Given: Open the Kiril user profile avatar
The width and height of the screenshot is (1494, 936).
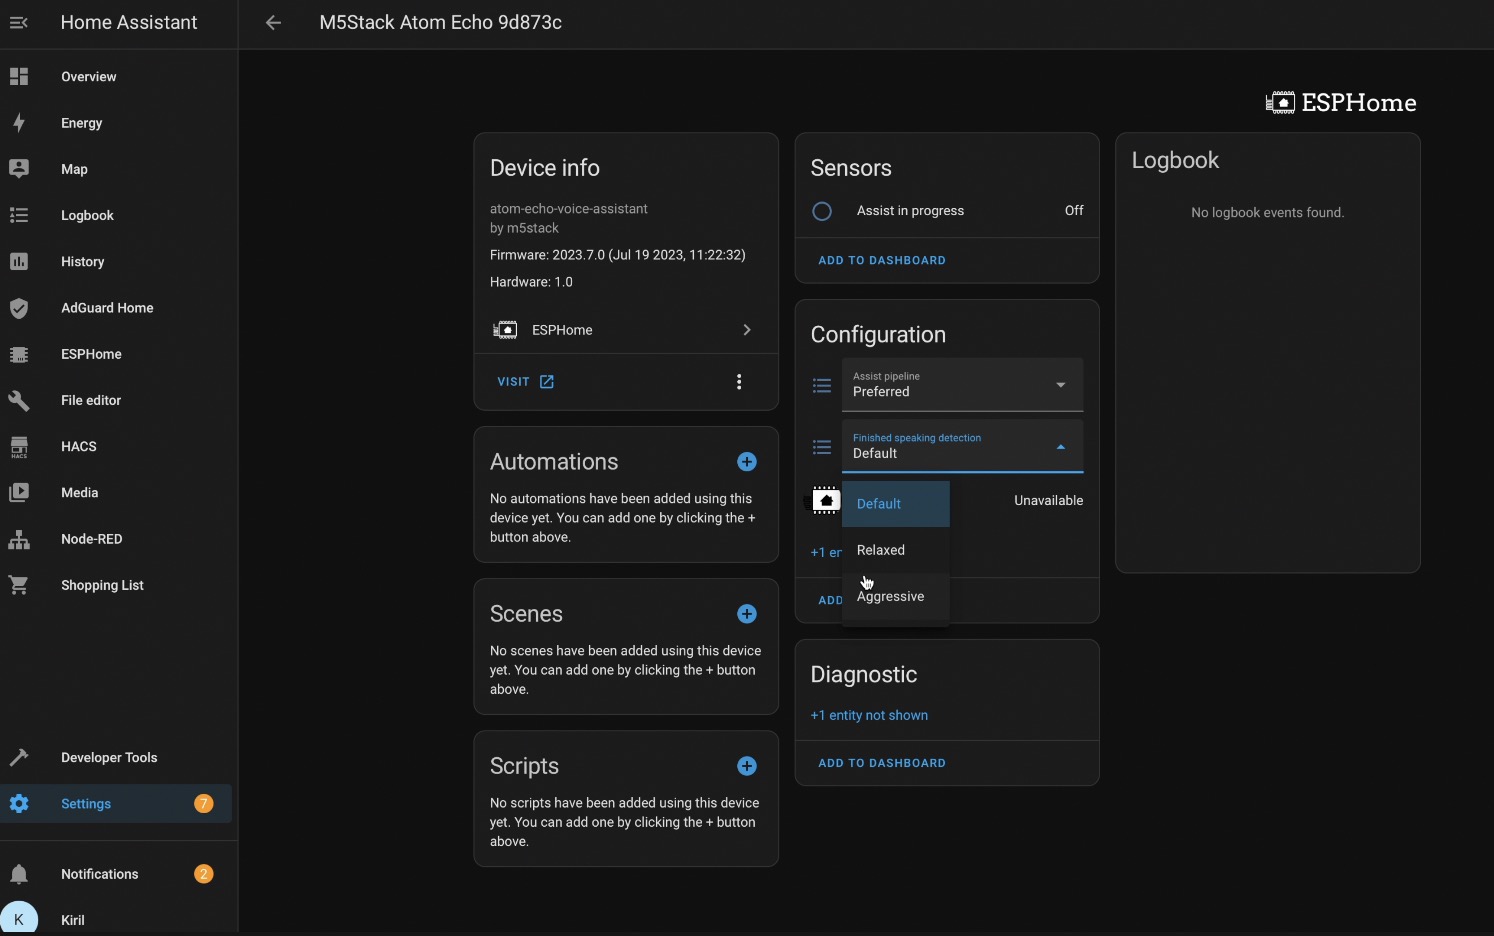Looking at the screenshot, I should point(19,919).
